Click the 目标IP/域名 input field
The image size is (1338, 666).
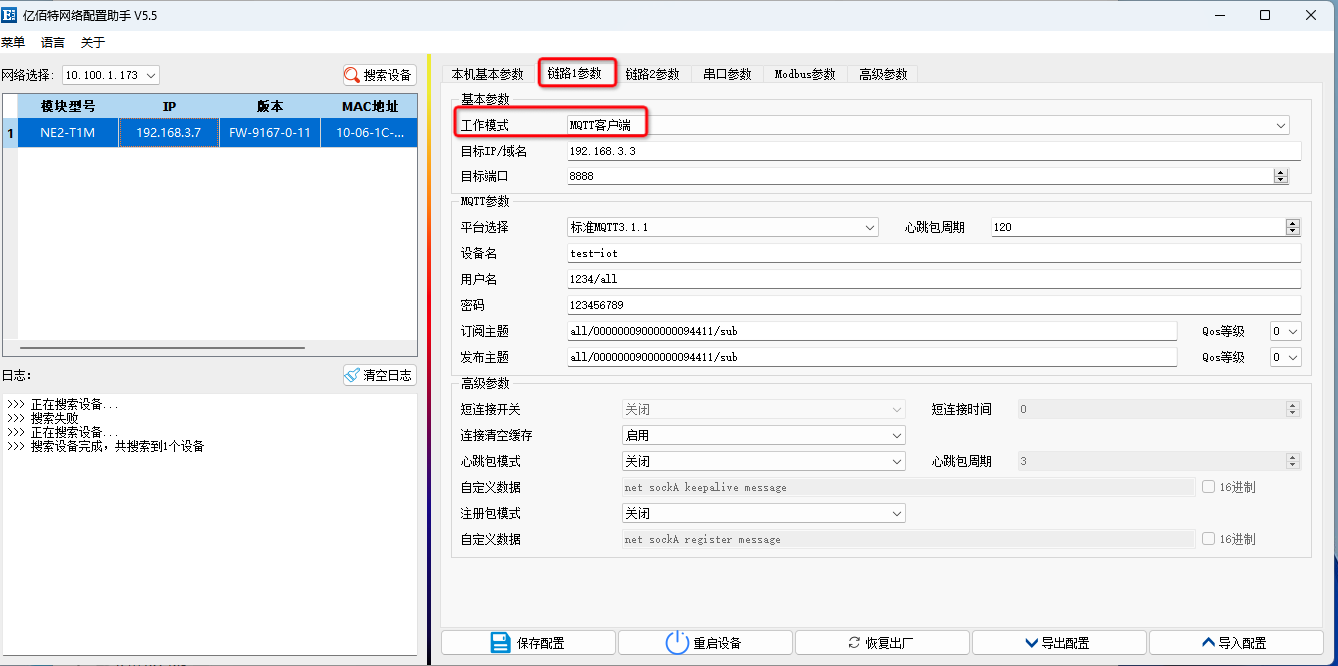(x=932, y=151)
